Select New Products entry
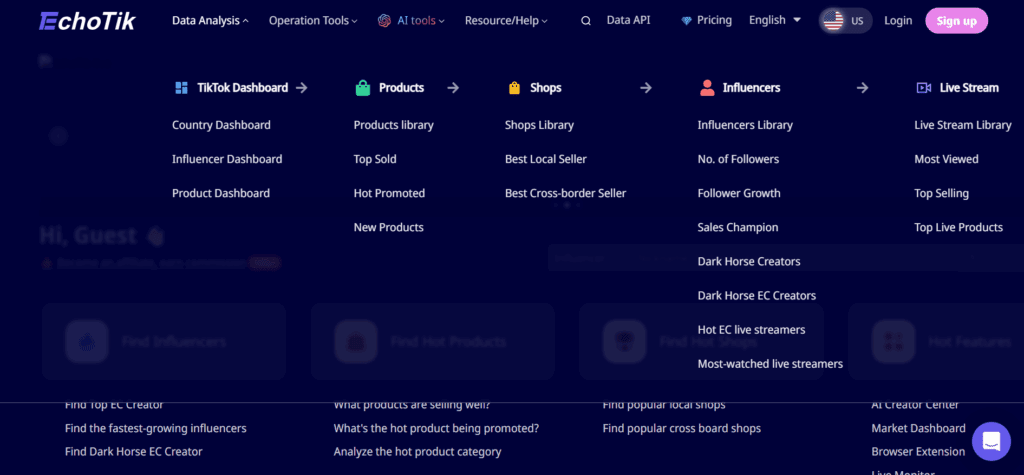The image size is (1024, 475). point(389,227)
